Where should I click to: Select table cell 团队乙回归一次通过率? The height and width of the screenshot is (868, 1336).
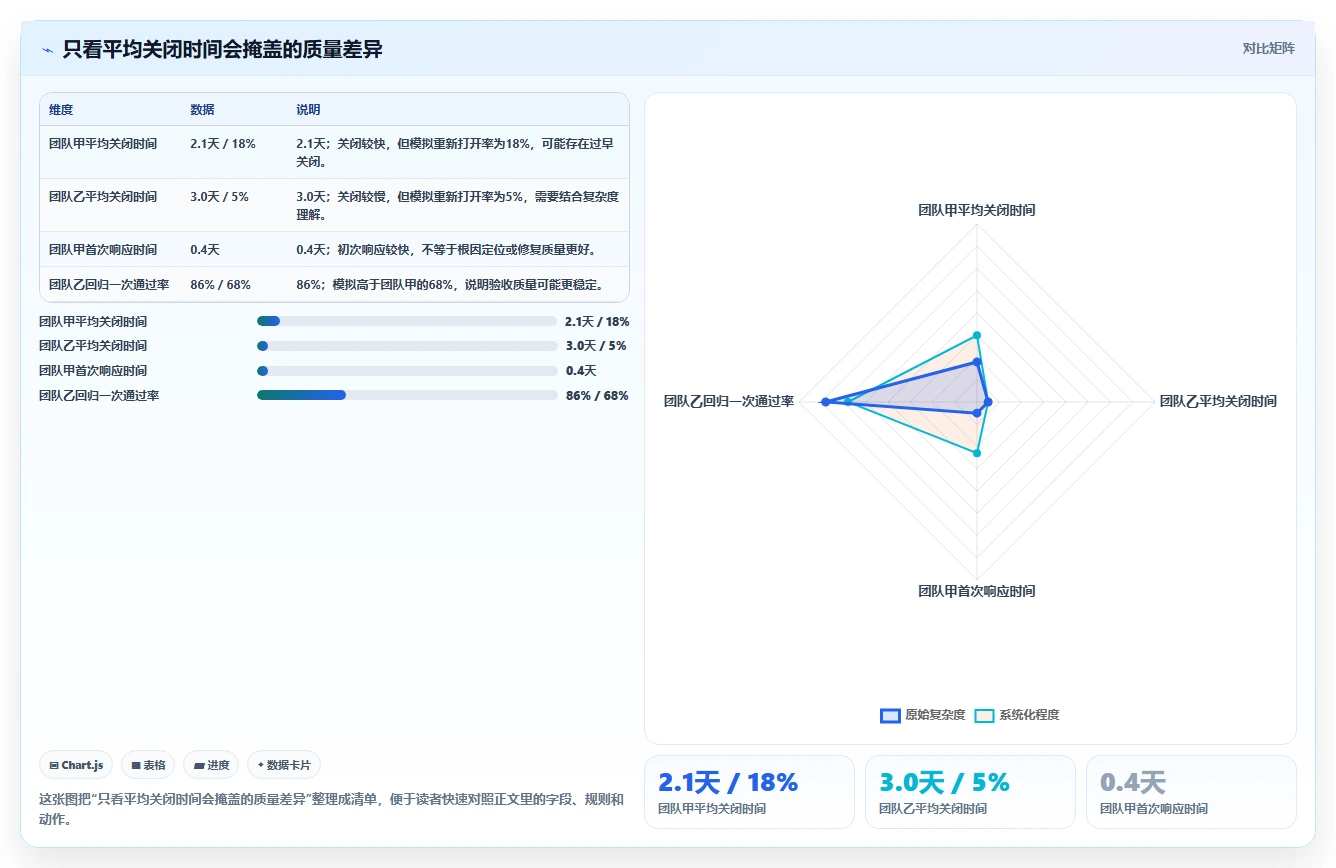(109, 285)
